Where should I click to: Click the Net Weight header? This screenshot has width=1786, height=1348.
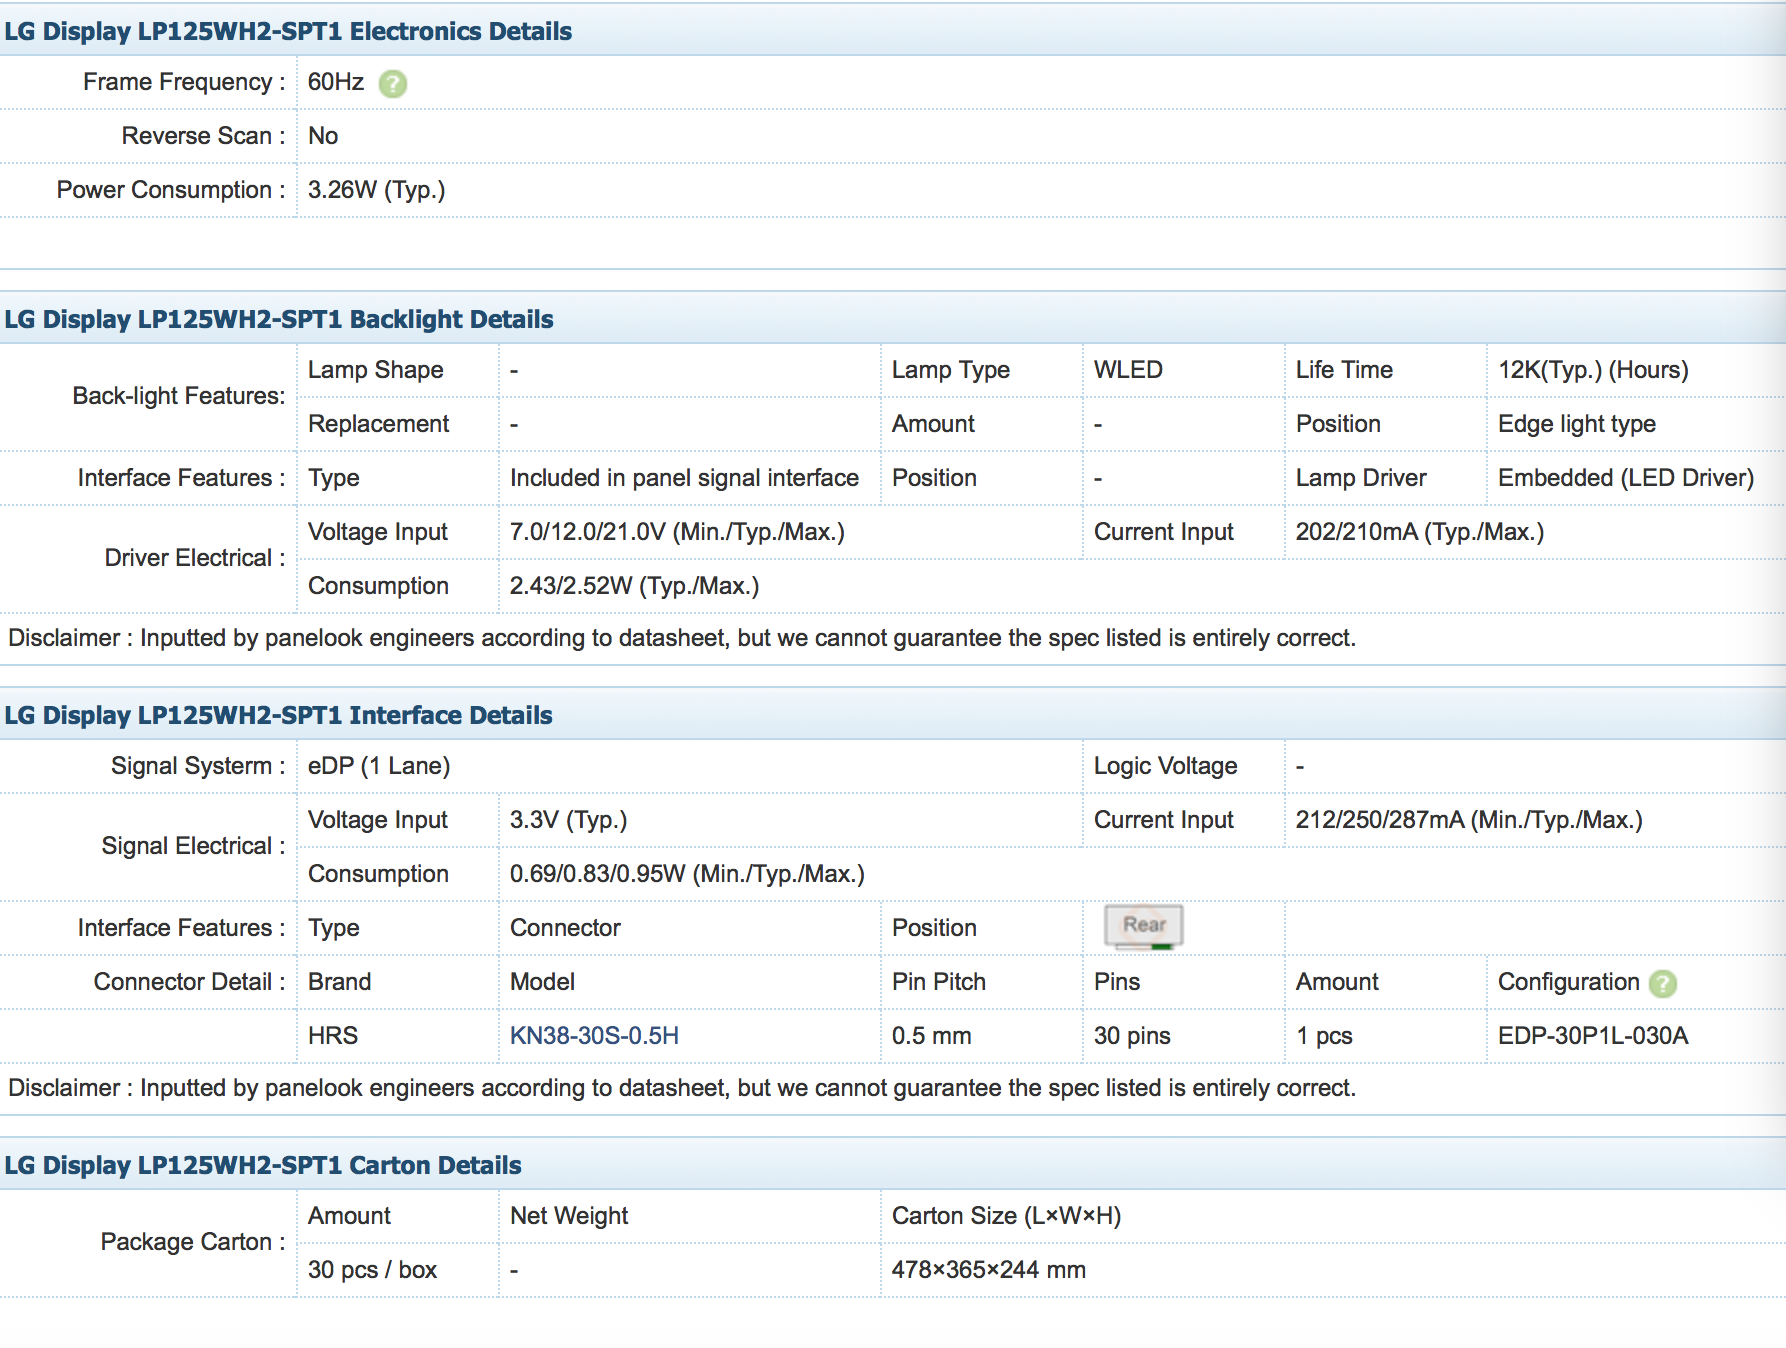point(569,1216)
